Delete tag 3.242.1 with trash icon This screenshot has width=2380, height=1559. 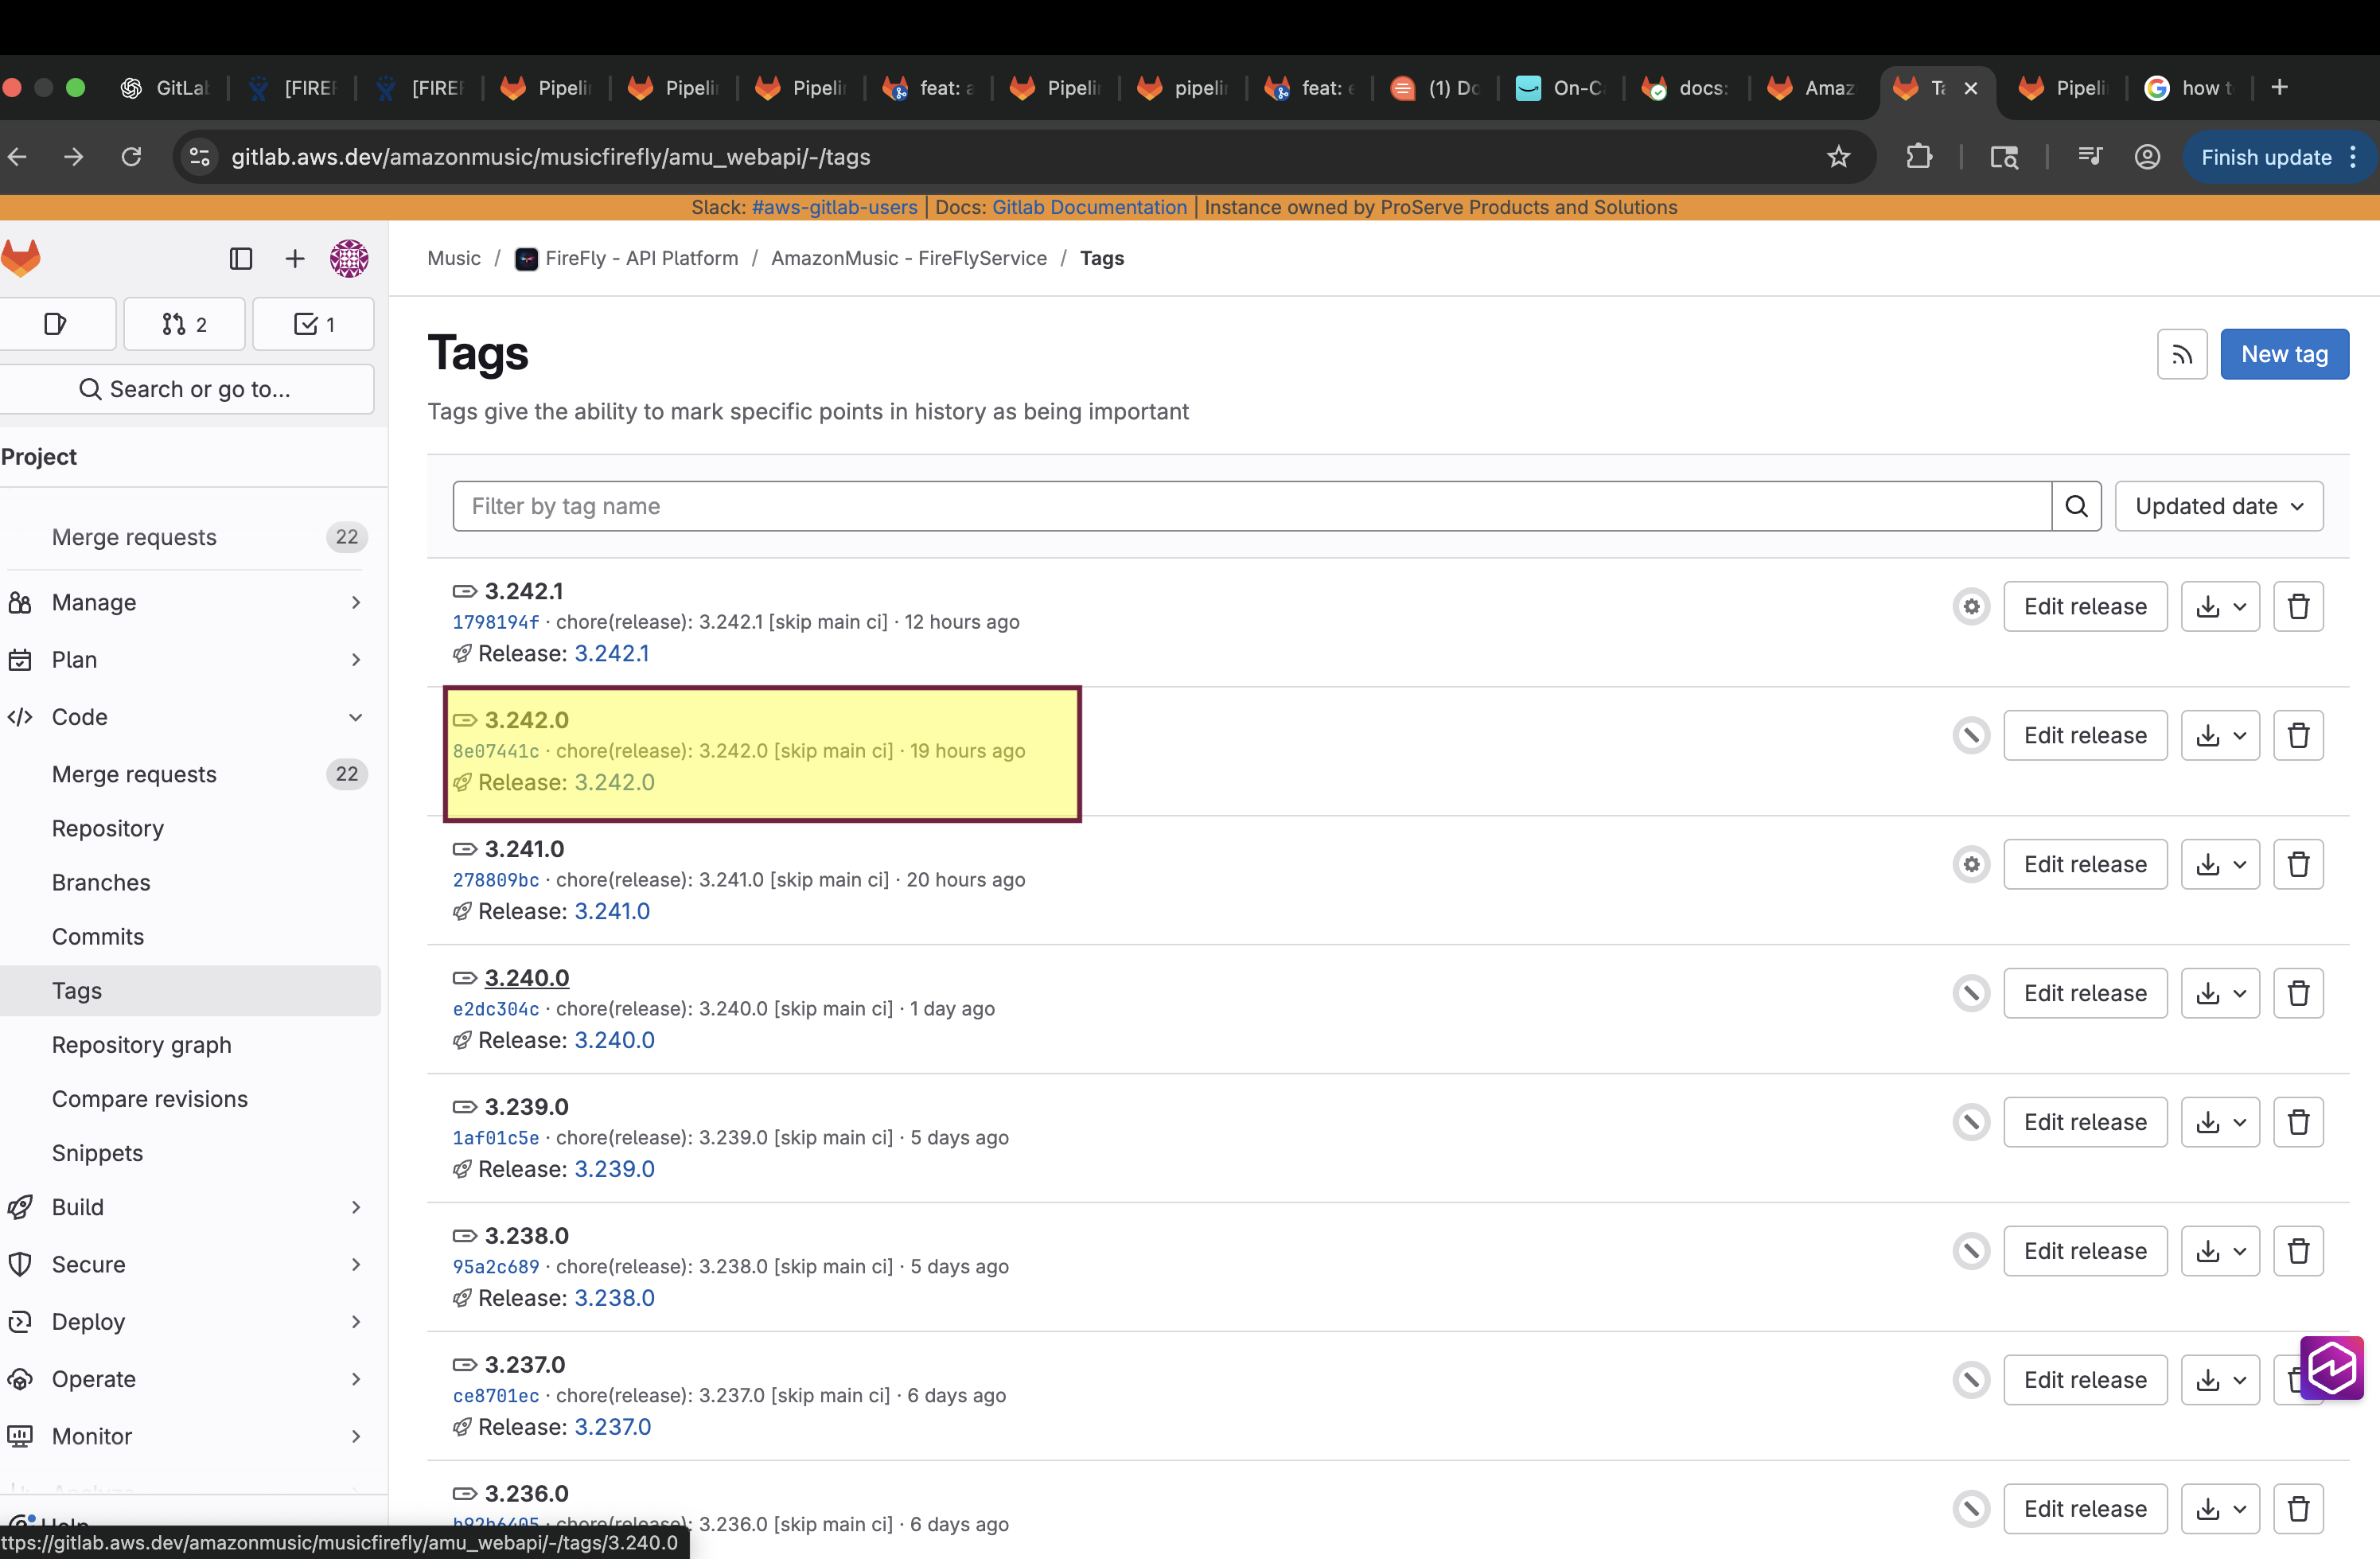click(x=2298, y=606)
